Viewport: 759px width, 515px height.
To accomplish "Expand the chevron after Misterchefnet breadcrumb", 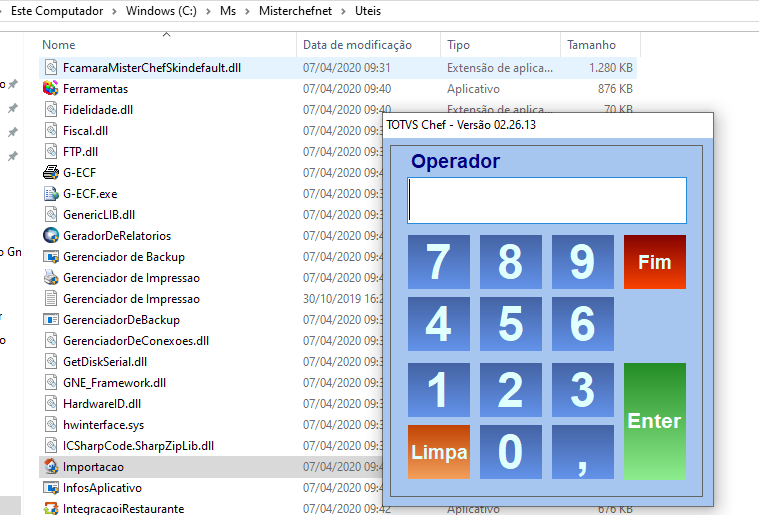I will click(343, 11).
